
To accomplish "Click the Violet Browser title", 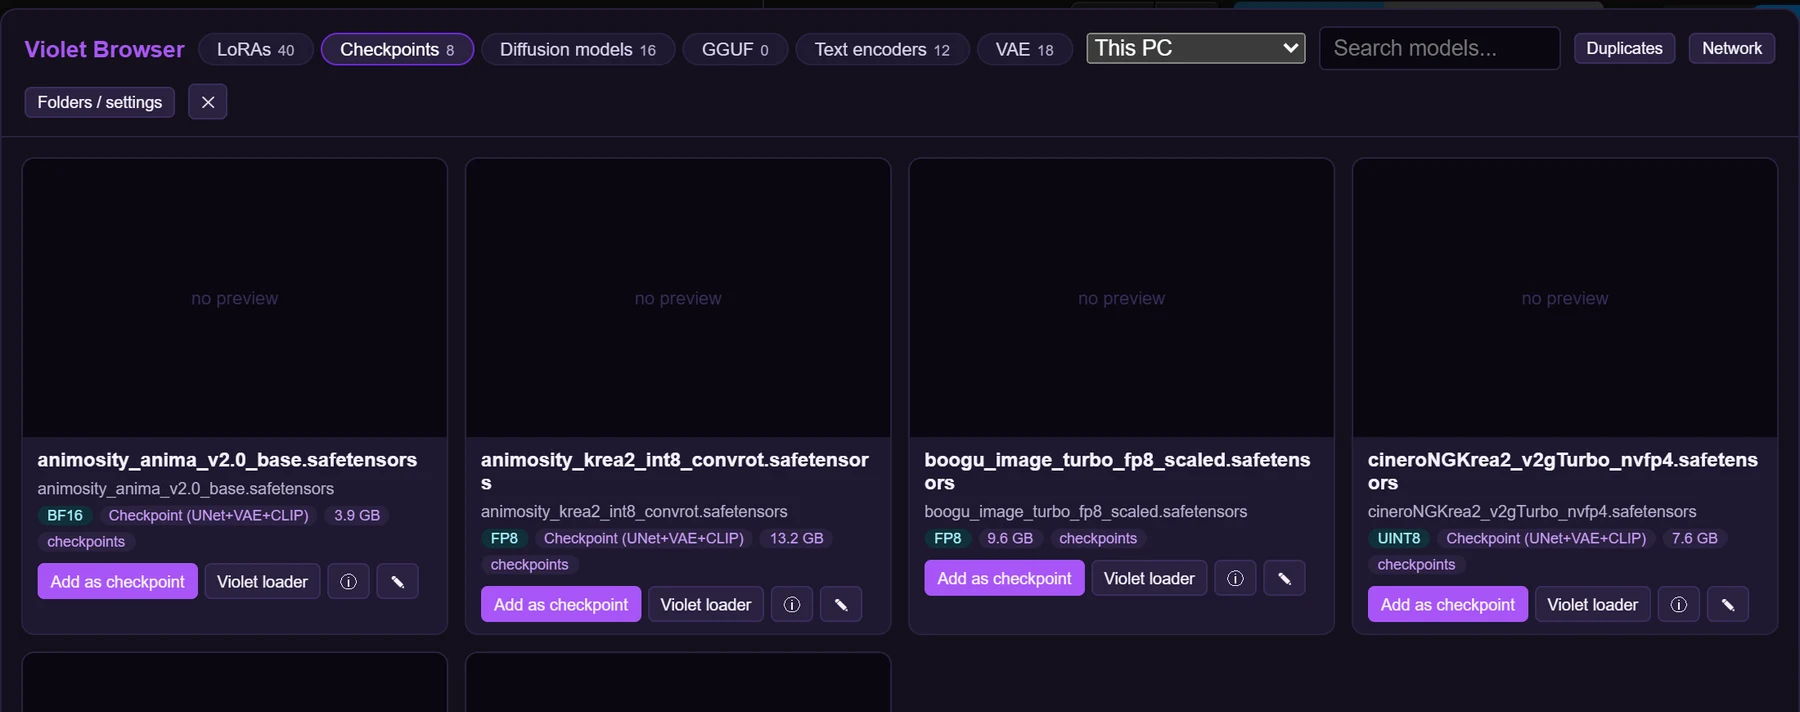I will point(104,50).
